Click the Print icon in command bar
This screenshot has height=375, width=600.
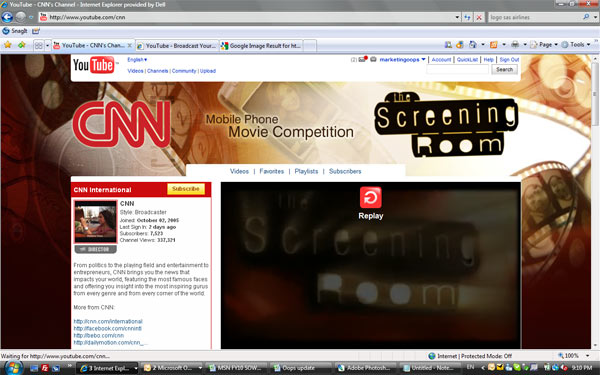coord(515,45)
